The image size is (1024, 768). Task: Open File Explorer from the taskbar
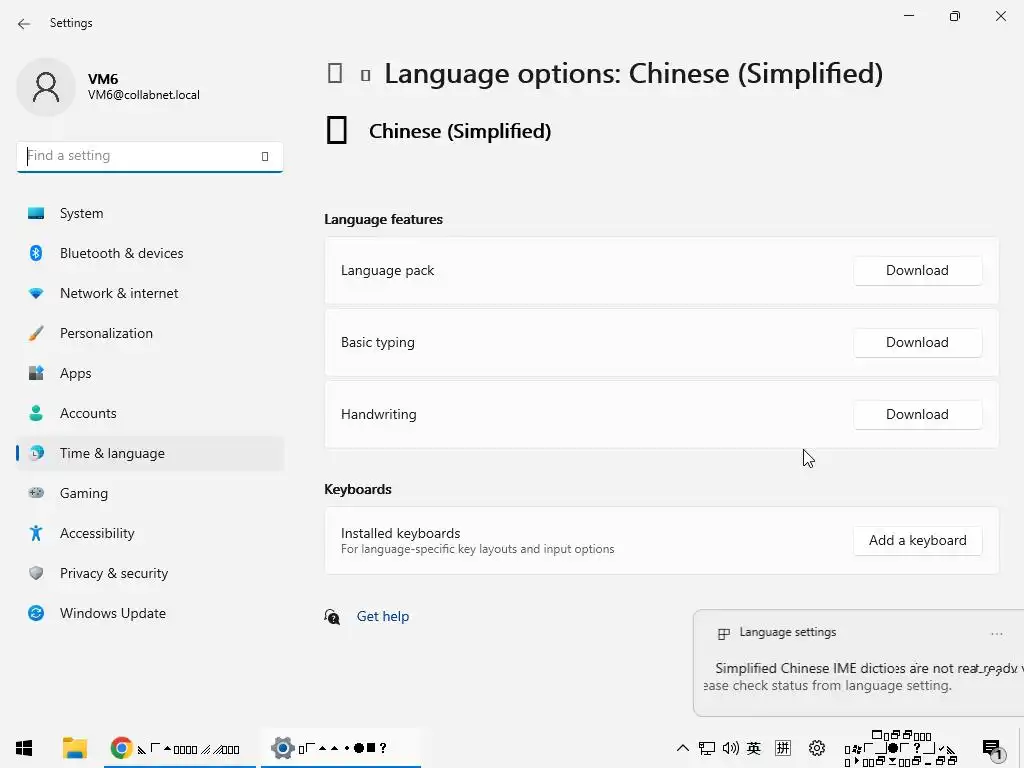pos(74,748)
